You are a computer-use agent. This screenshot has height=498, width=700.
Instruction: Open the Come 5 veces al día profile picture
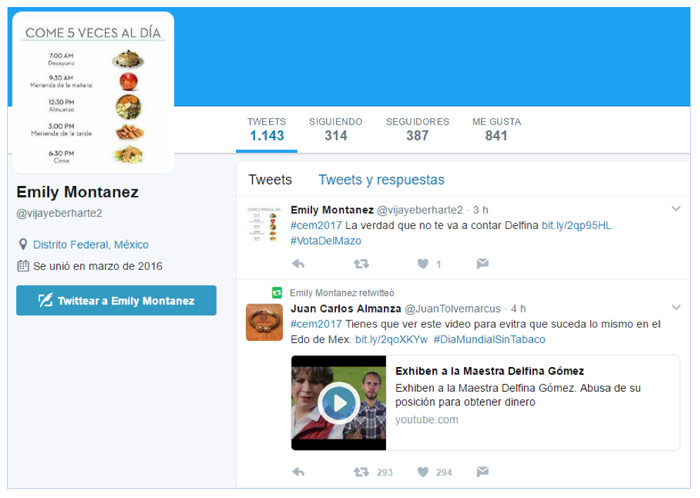click(93, 92)
